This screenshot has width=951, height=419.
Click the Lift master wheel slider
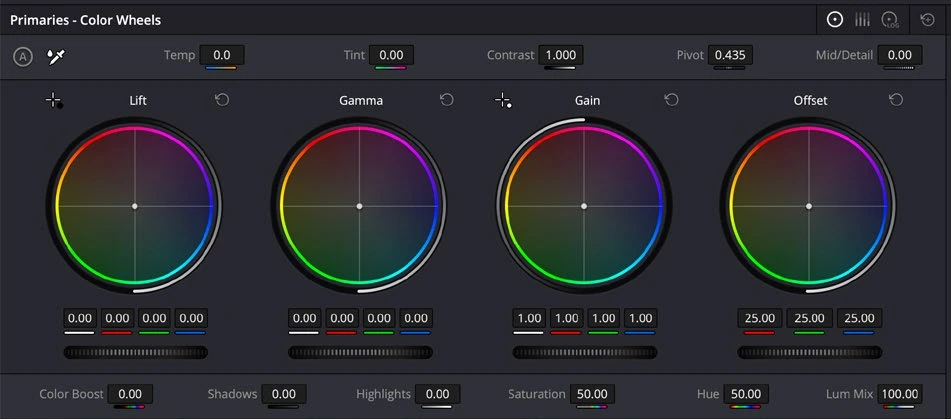pos(136,352)
